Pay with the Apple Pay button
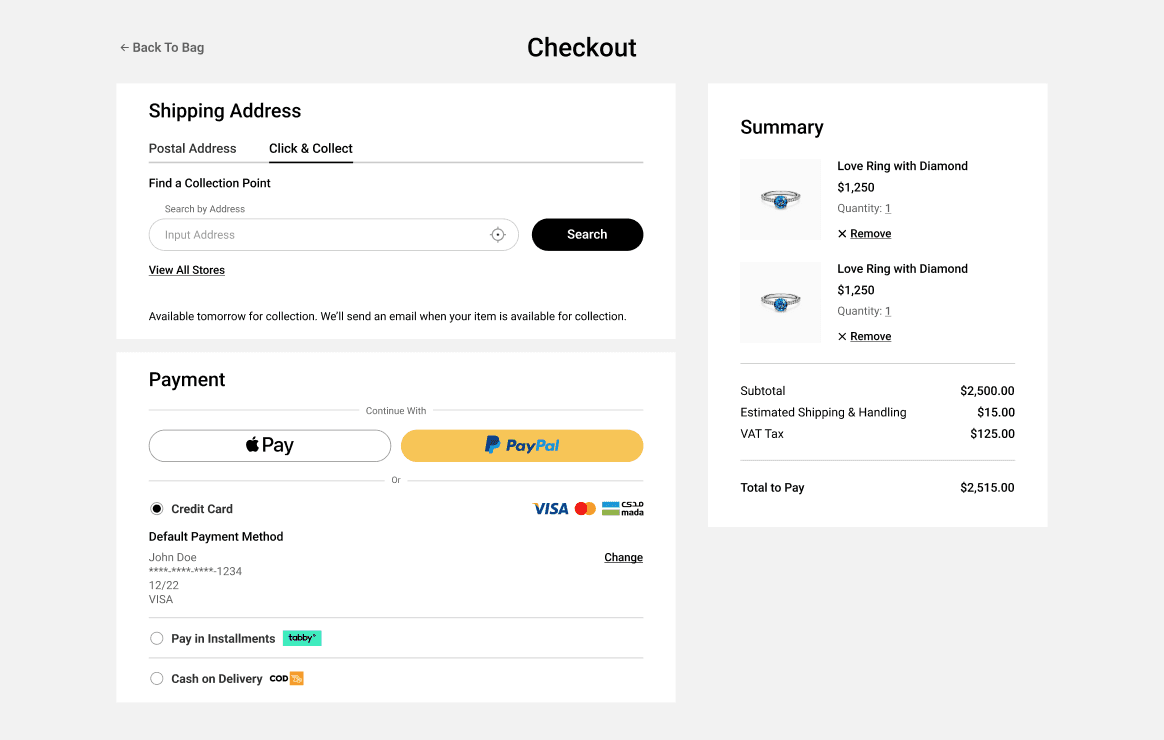The width and height of the screenshot is (1164, 740). pyautogui.click(x=270, y=446)
